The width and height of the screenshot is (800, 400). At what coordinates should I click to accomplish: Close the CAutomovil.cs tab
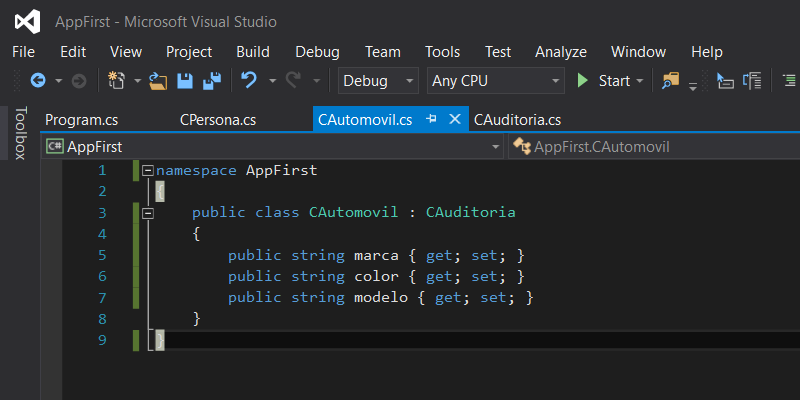455,119
